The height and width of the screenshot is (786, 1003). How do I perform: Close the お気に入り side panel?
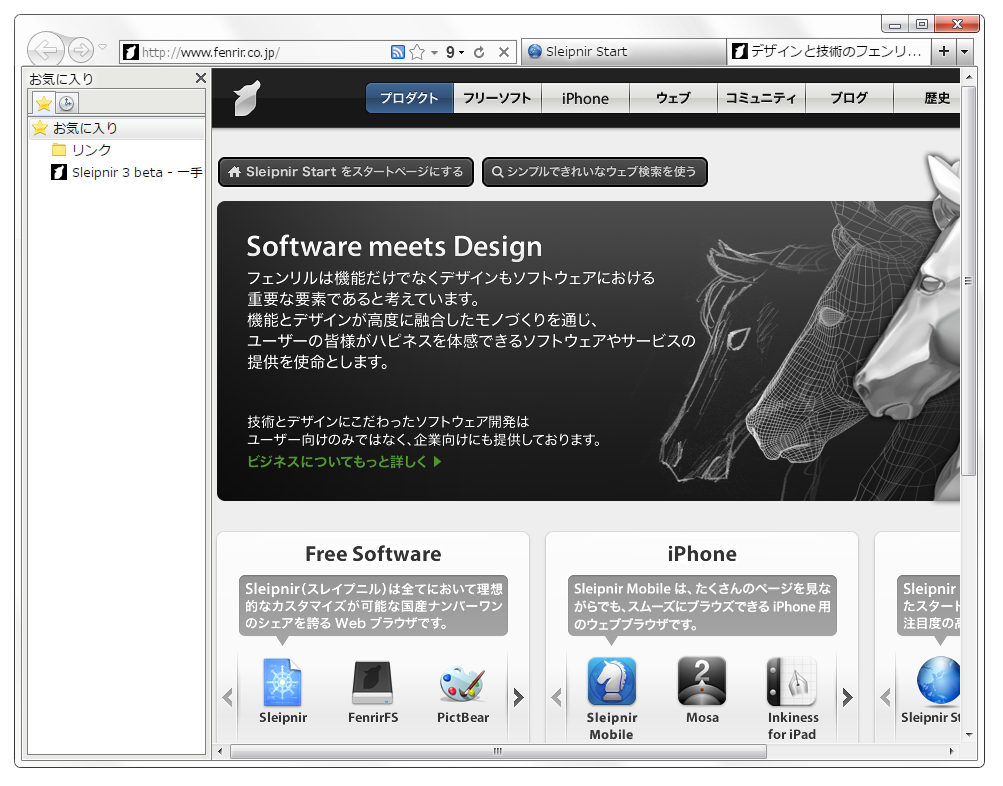(x=200, y=78)
